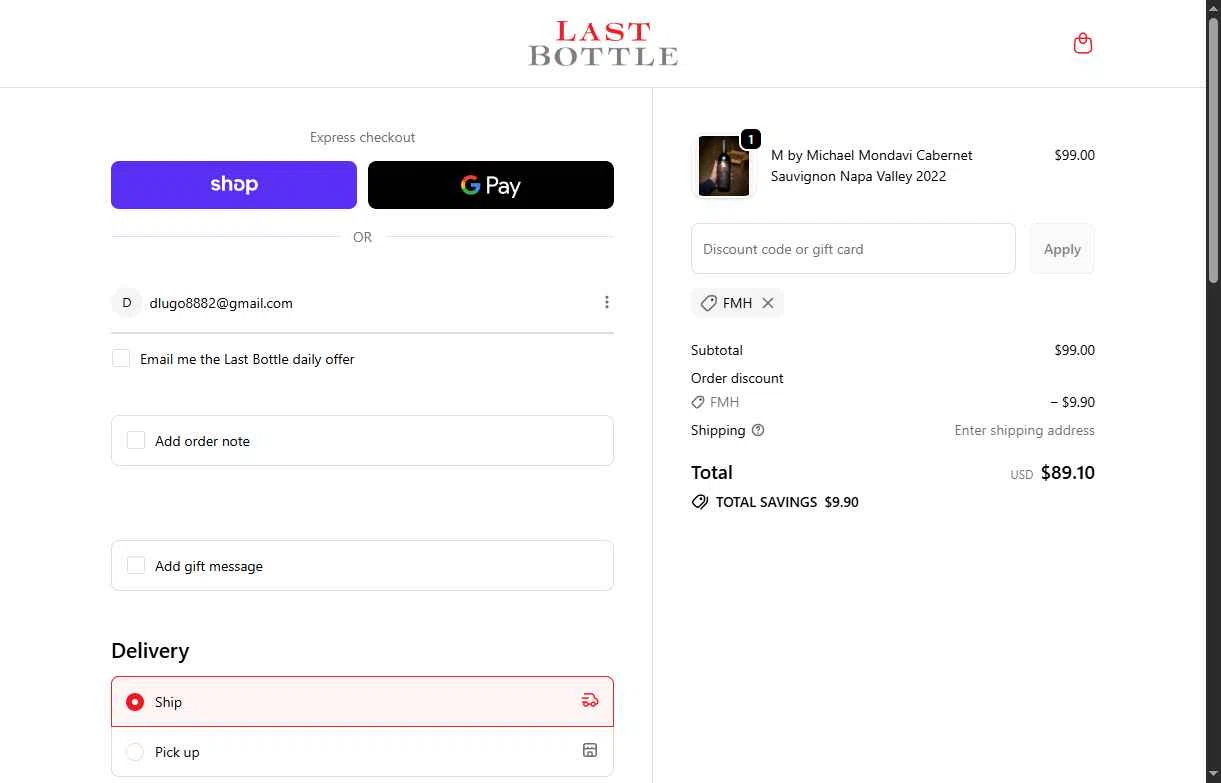
Task: Click the Last Bottle logo
Action: point(603,44)
